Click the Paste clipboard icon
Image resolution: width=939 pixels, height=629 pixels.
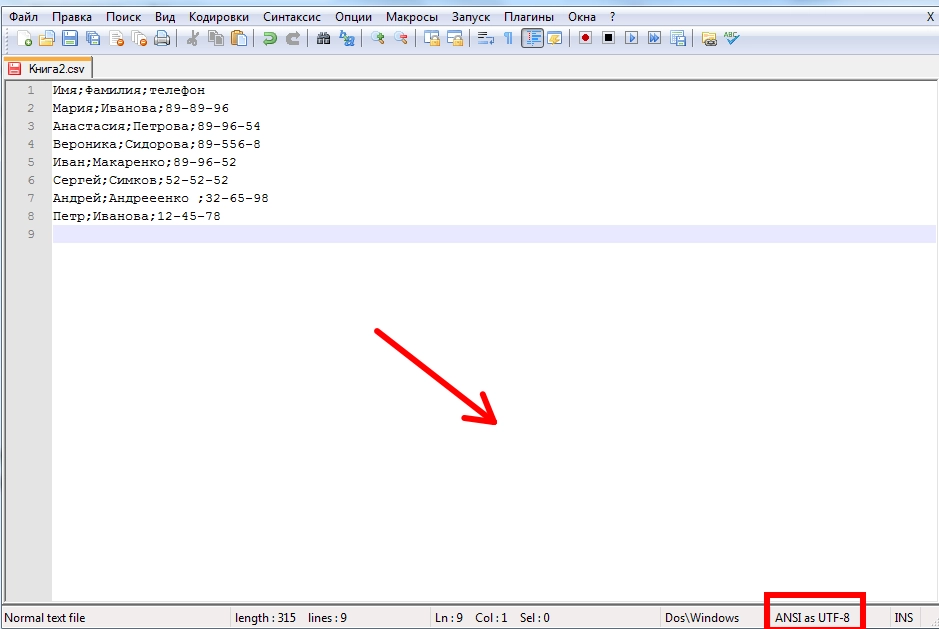click(239, 39)
